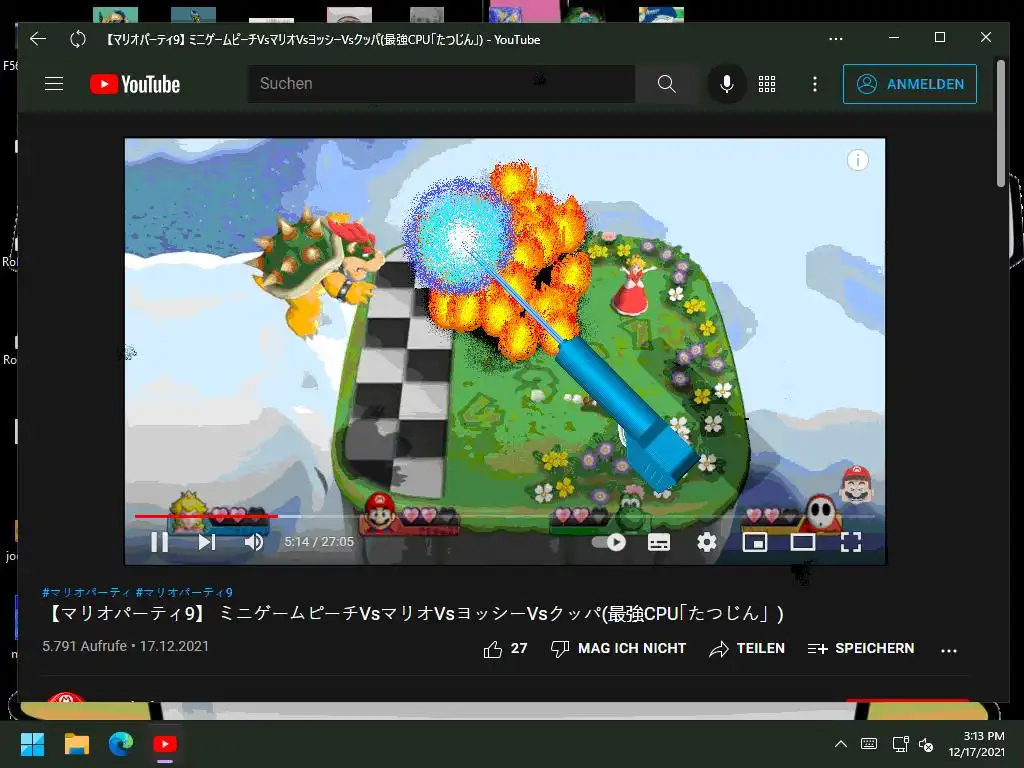This screenshot has width=1024, height=768.
Task: Show hidden system tray icons
Action: click(x=841, y=744)
